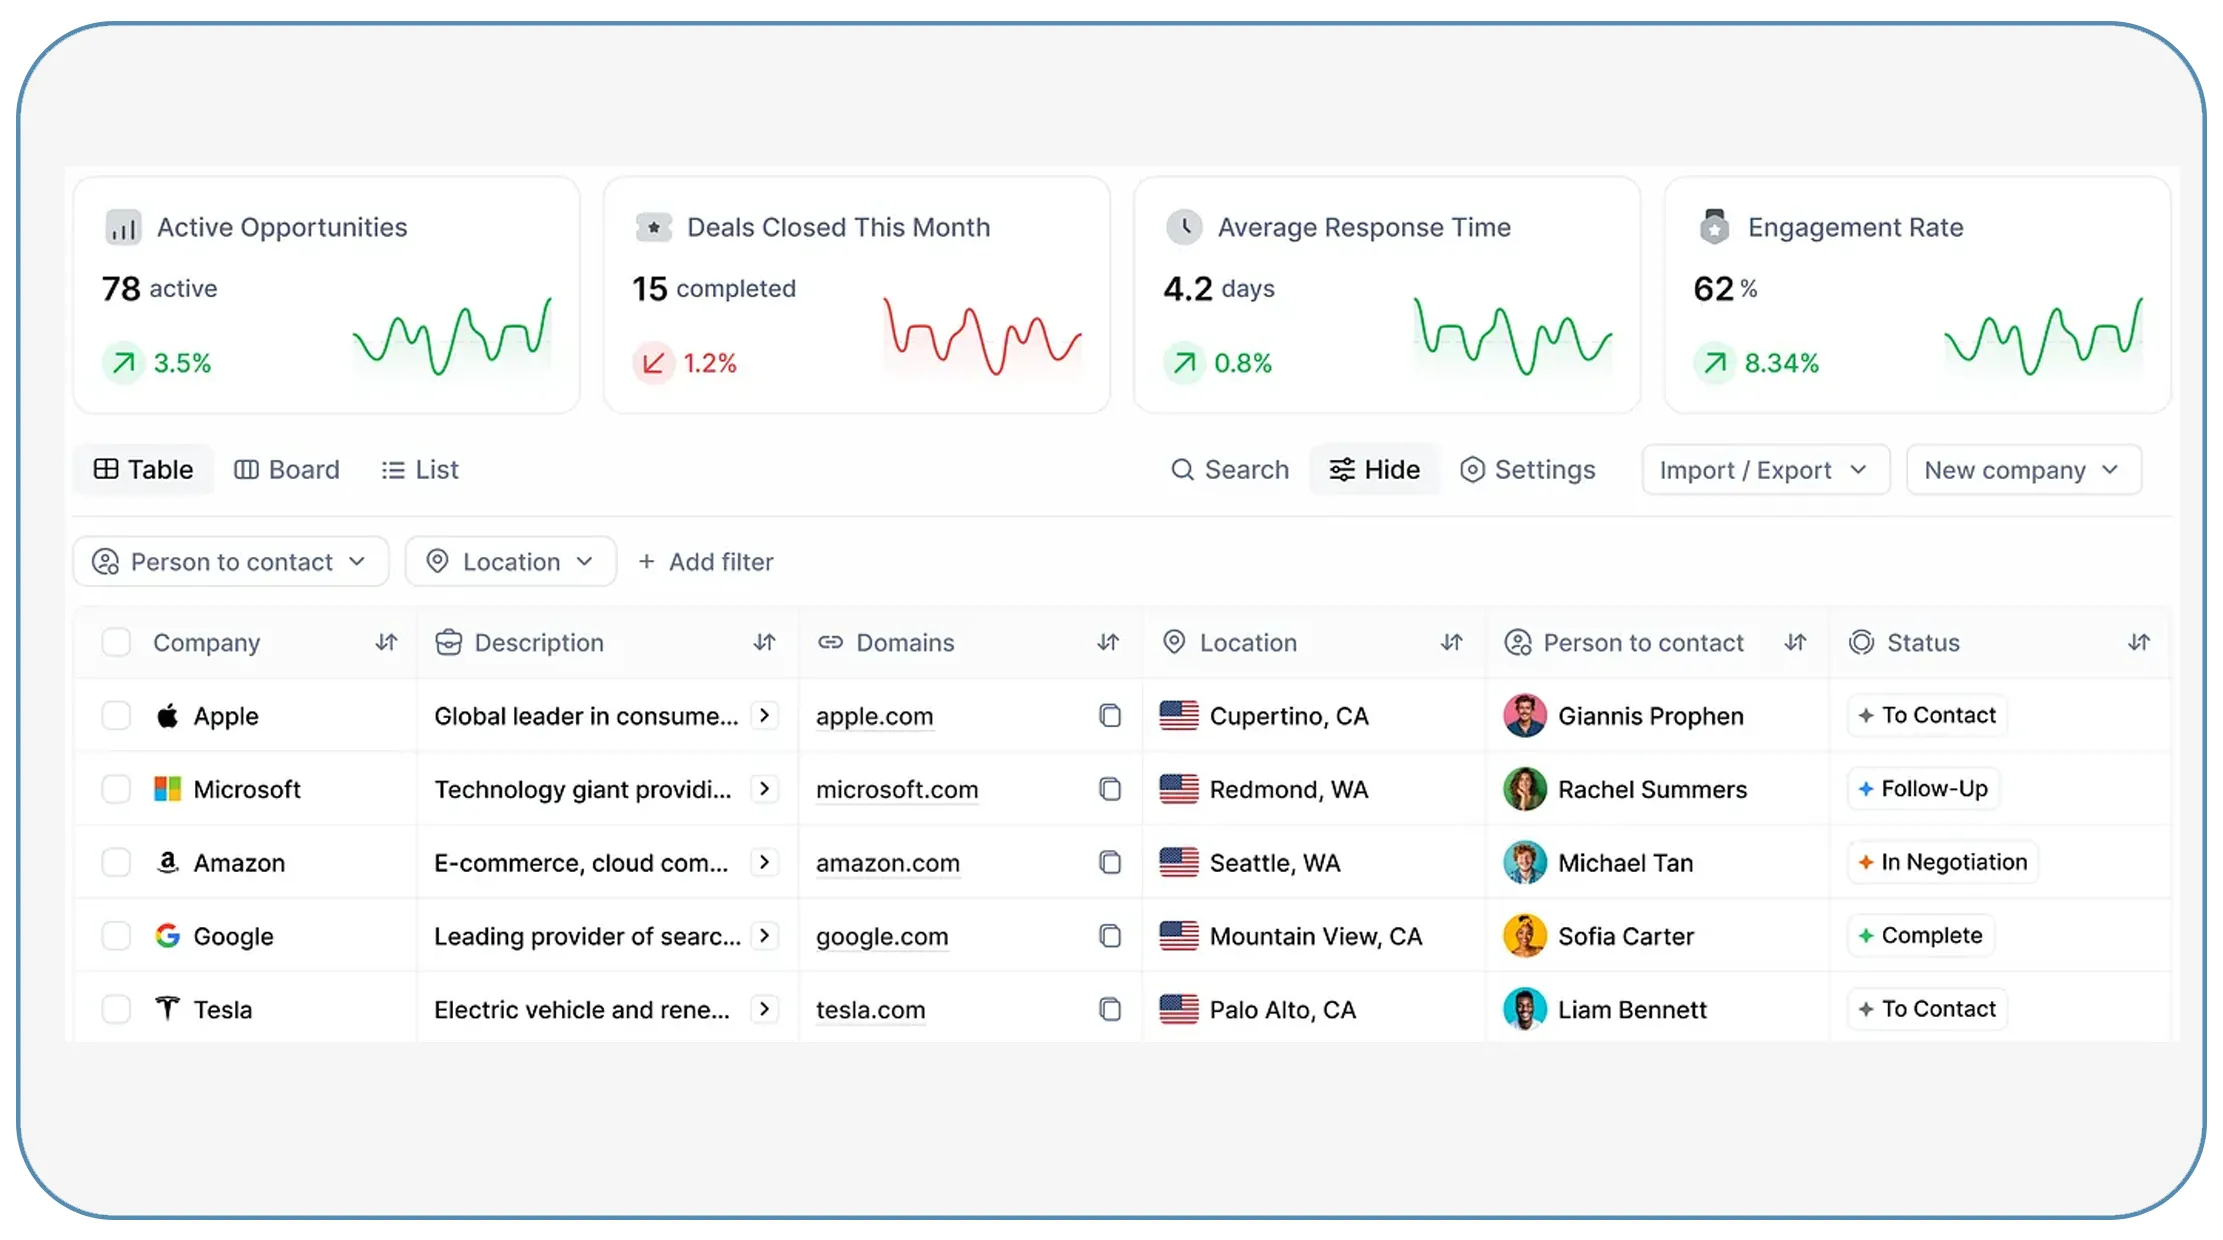Open the Search tool

[x=1230, y=470]
